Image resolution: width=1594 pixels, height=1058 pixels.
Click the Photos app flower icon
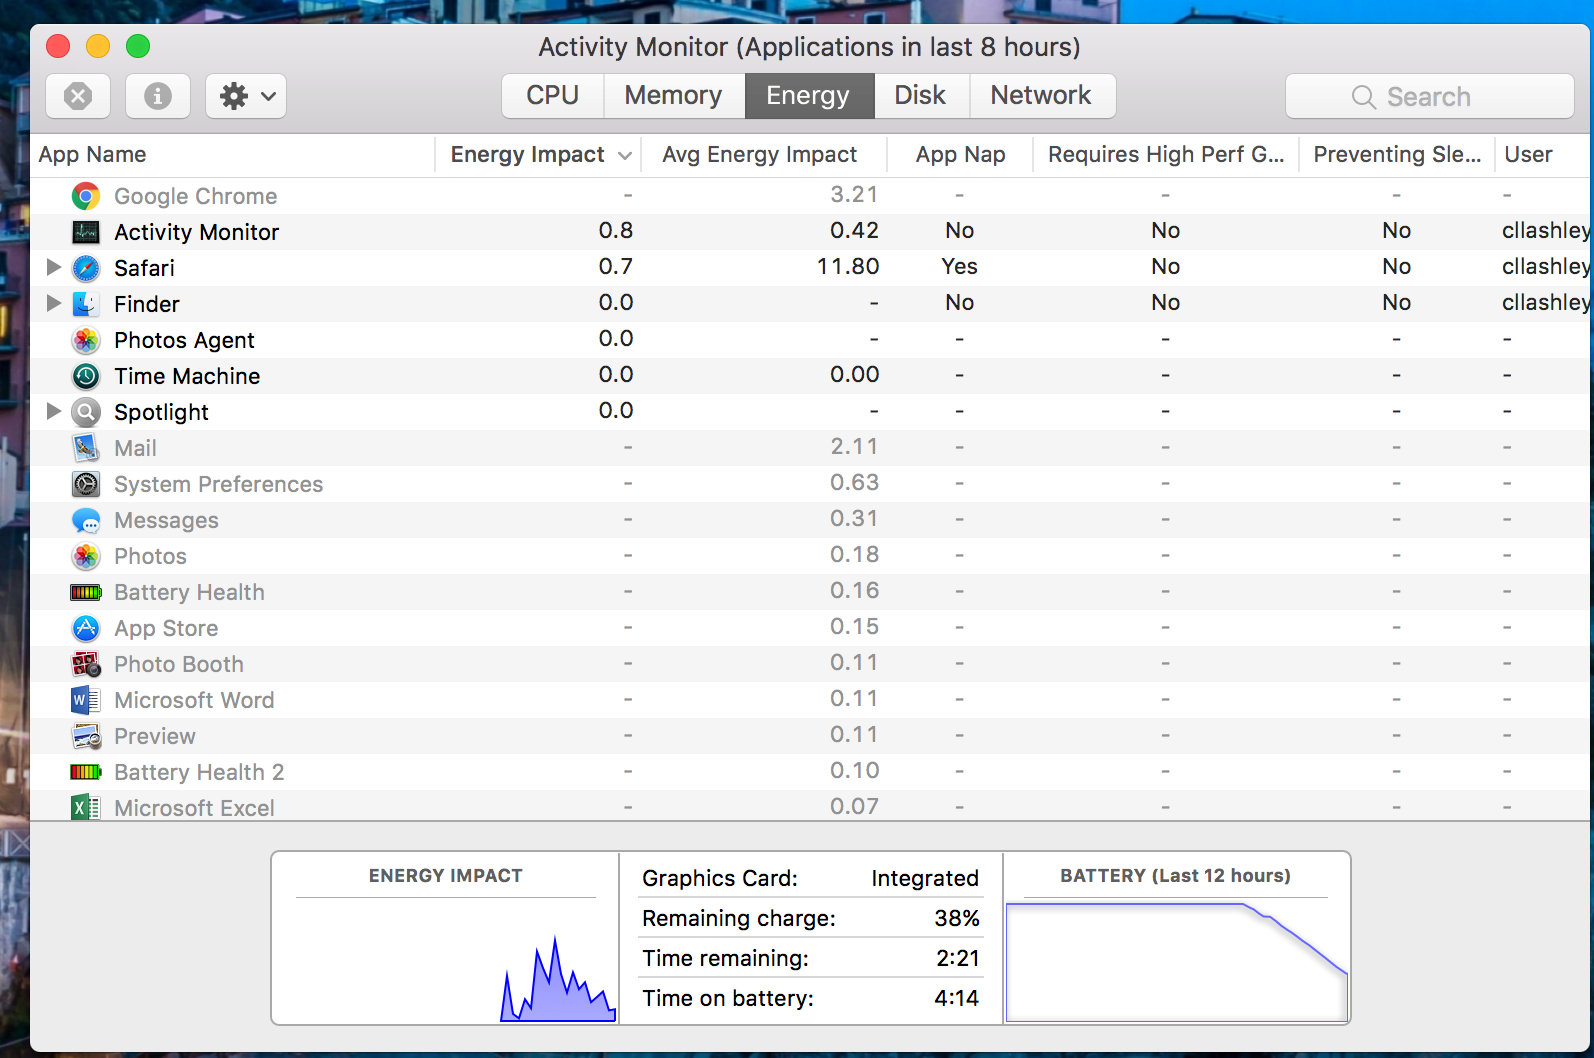pyautogui.click(x=86, y=556)
